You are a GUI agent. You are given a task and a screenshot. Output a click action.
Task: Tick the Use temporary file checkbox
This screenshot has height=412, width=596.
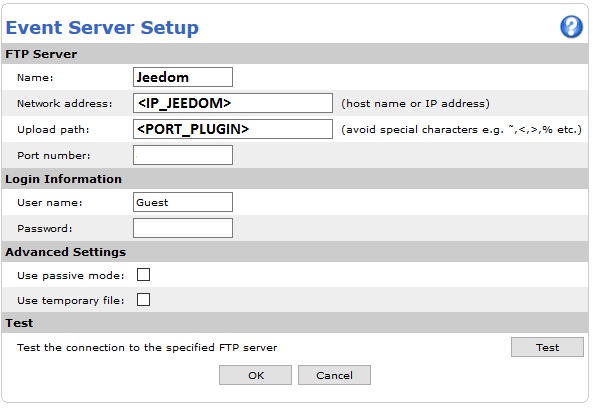pyautogui.click(x=143, y=299)
